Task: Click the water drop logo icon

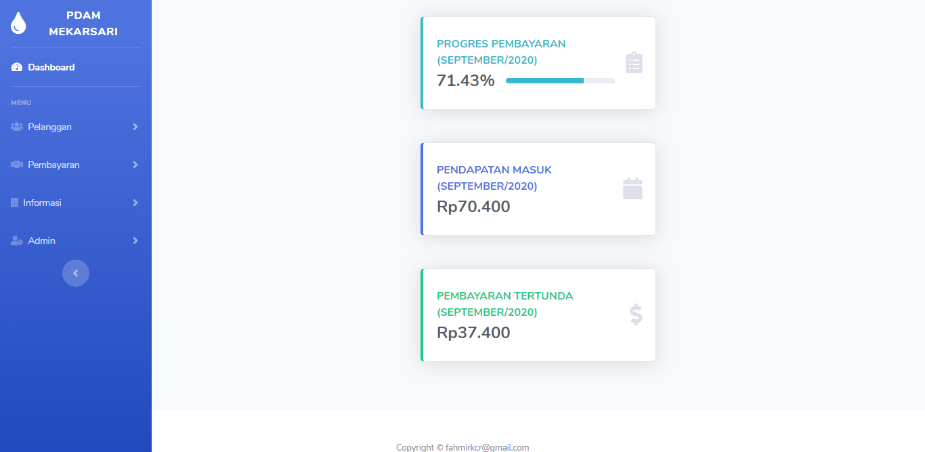Action: pos(18,23)
